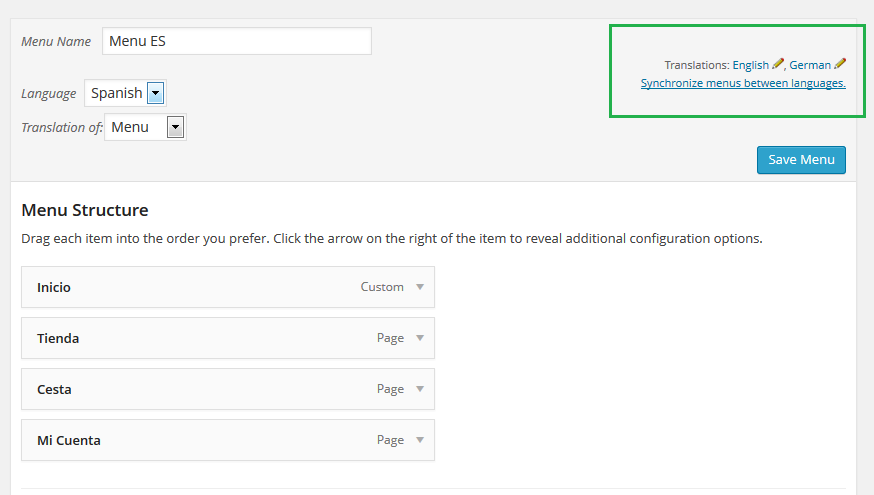Open the Language dropdown showing Spanish
The image size is (874, 495).
pyautogui.click(x=125, y=93)
